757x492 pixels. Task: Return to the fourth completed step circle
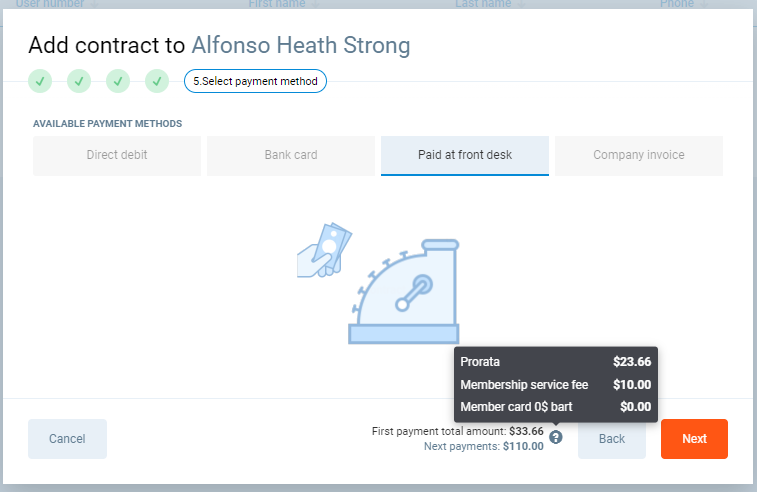[157, 81]
